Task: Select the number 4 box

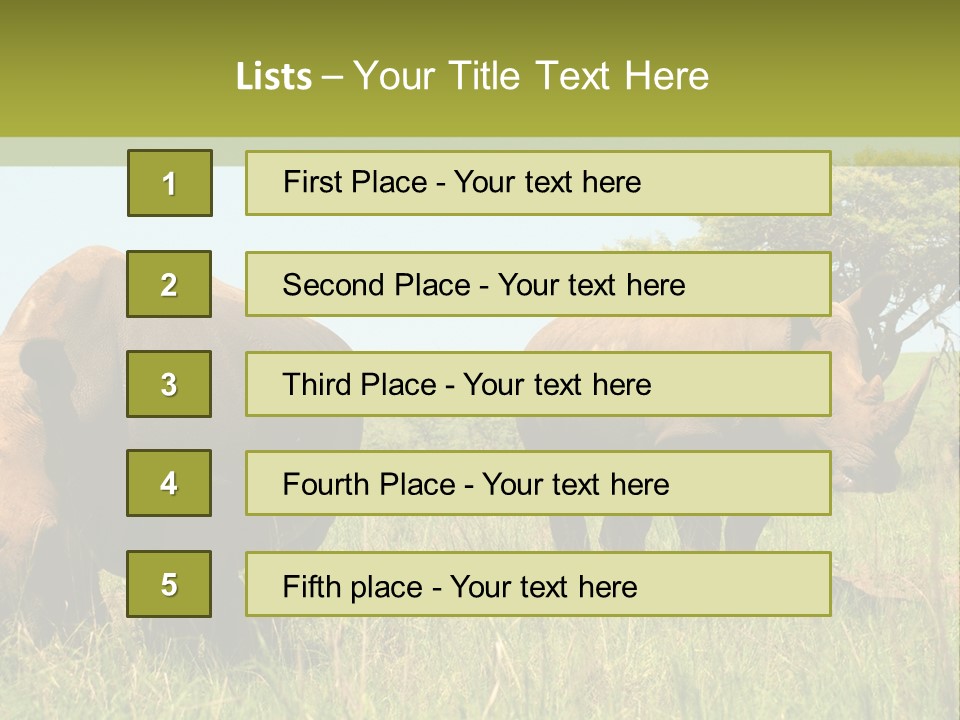Action: (x=169, y=483)
